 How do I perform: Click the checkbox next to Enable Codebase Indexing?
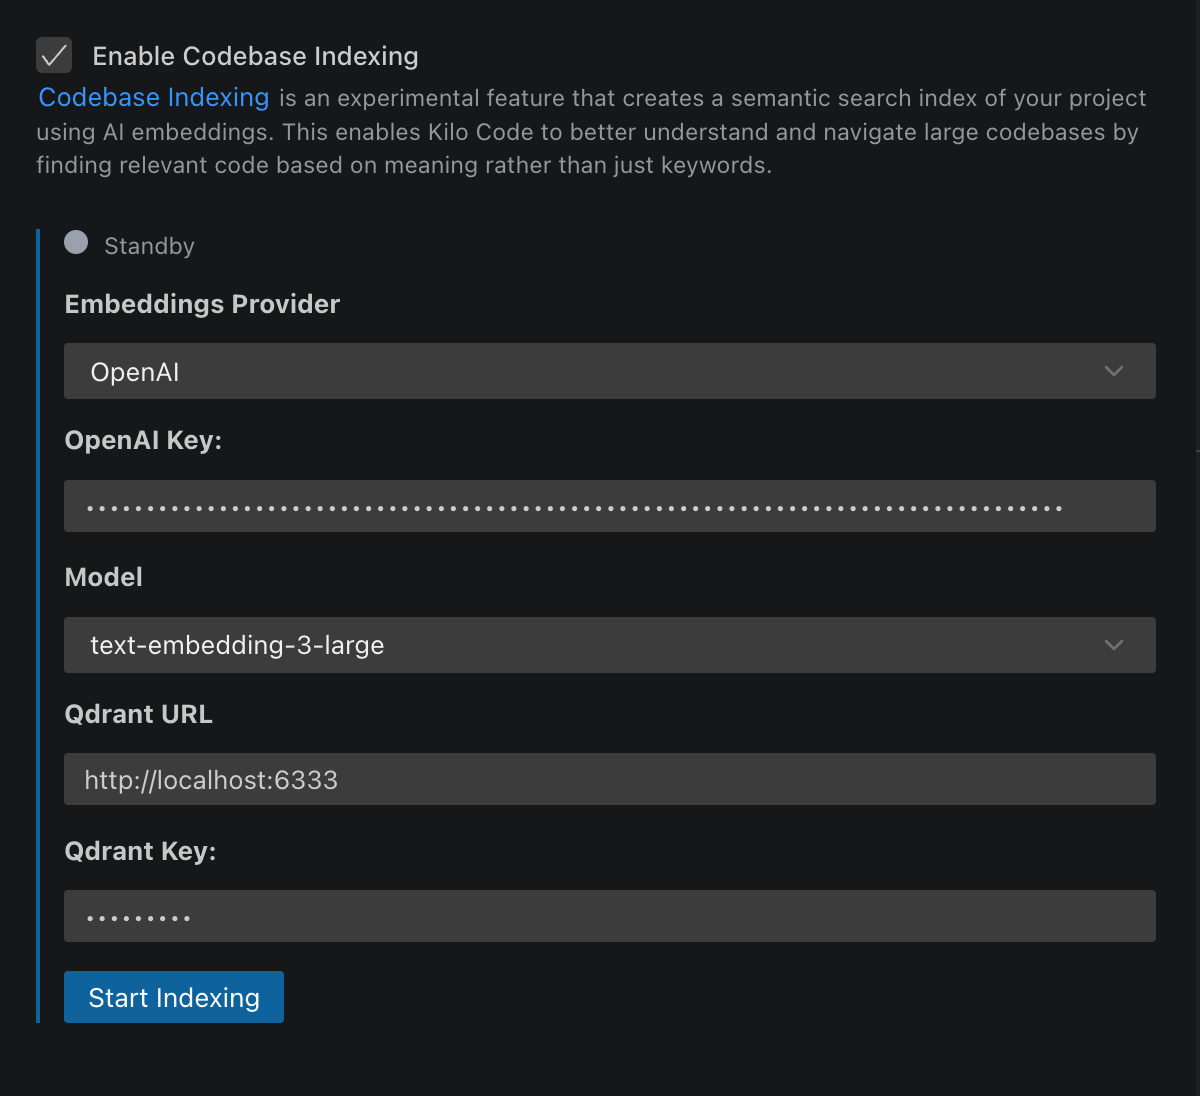click(x=54, y=55)
